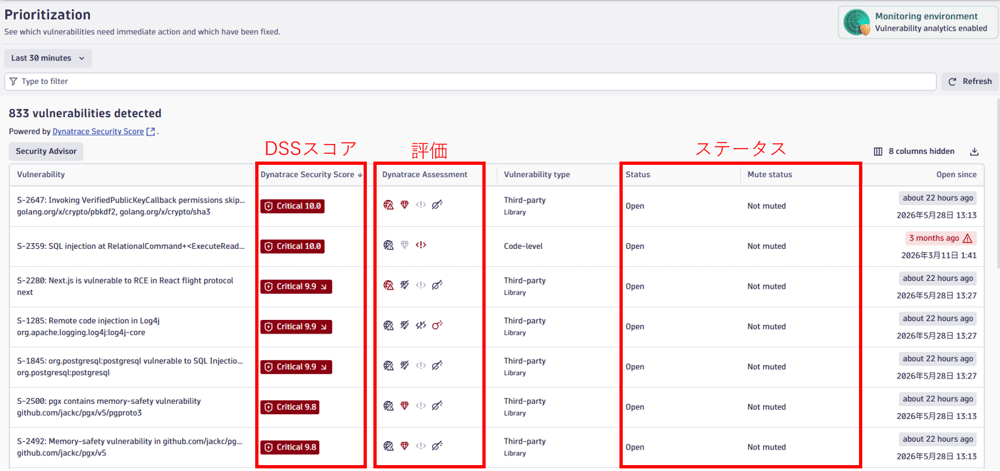Click the Critical 9.8 badge for S-2500
This screenshot has height=471, width=1000.
pyautogui.click(x=290, y=407)
